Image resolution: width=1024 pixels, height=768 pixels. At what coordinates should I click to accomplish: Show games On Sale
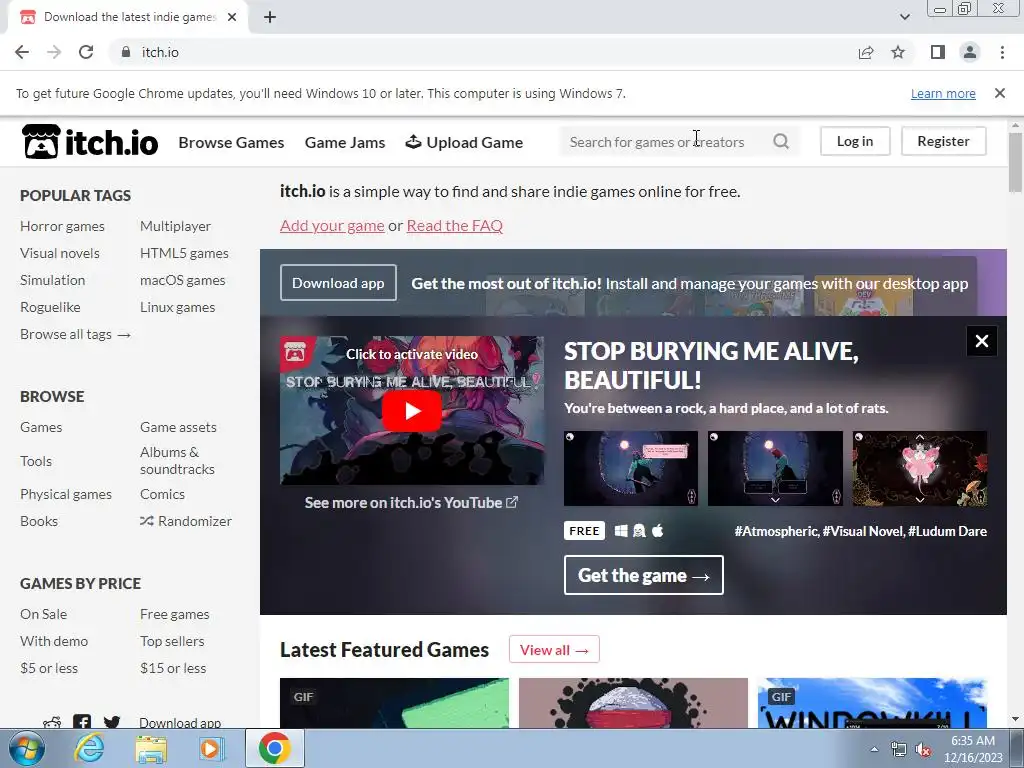pos(43,614)
